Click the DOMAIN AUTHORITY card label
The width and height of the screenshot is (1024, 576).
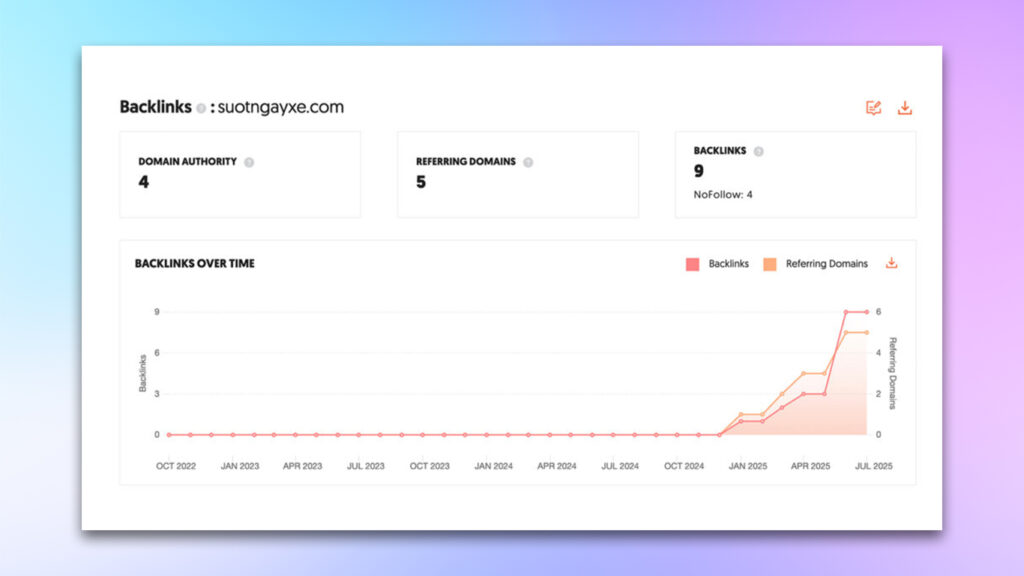pyautogui.click(x=187, y=161)
